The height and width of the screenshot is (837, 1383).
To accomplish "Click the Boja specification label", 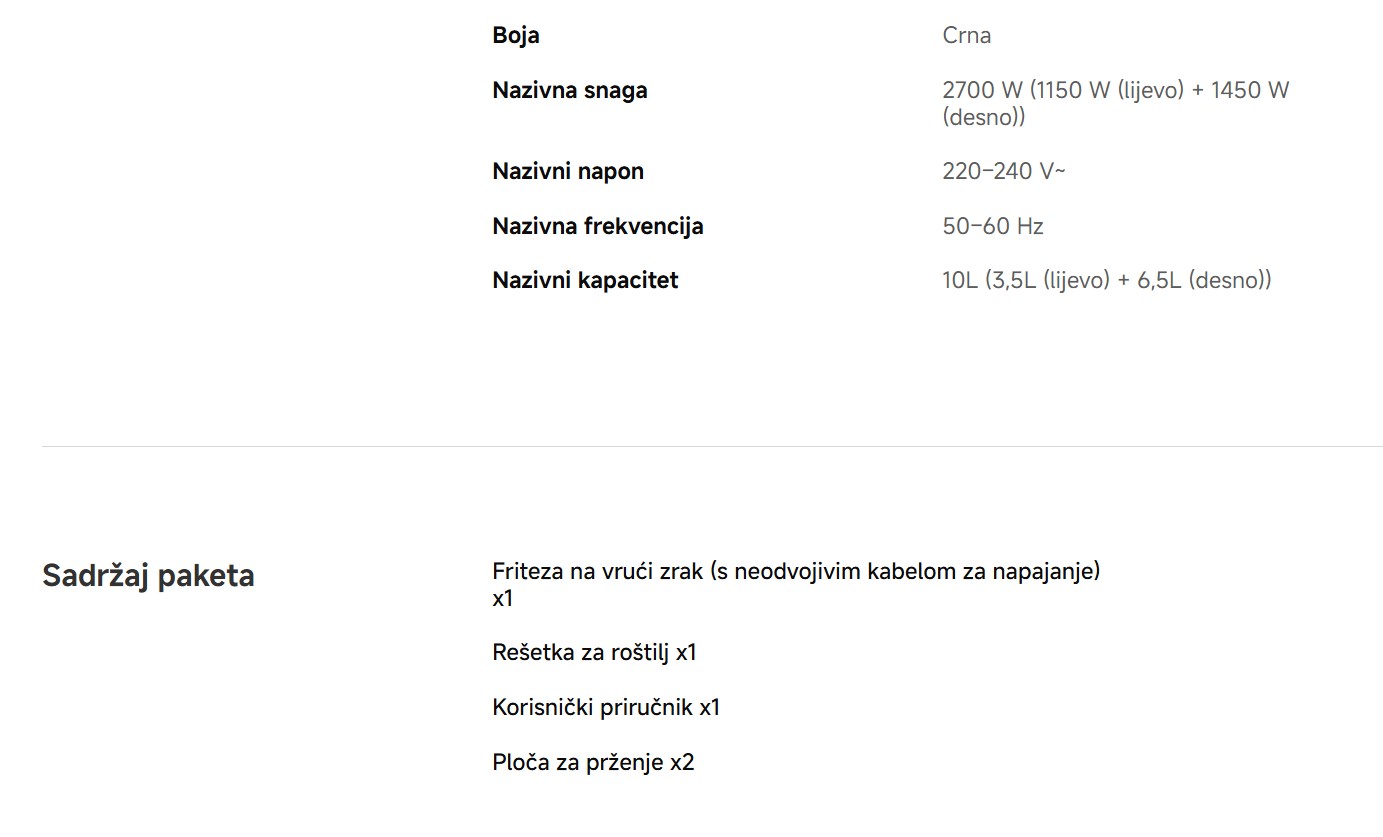I will (x=516, y=36).
